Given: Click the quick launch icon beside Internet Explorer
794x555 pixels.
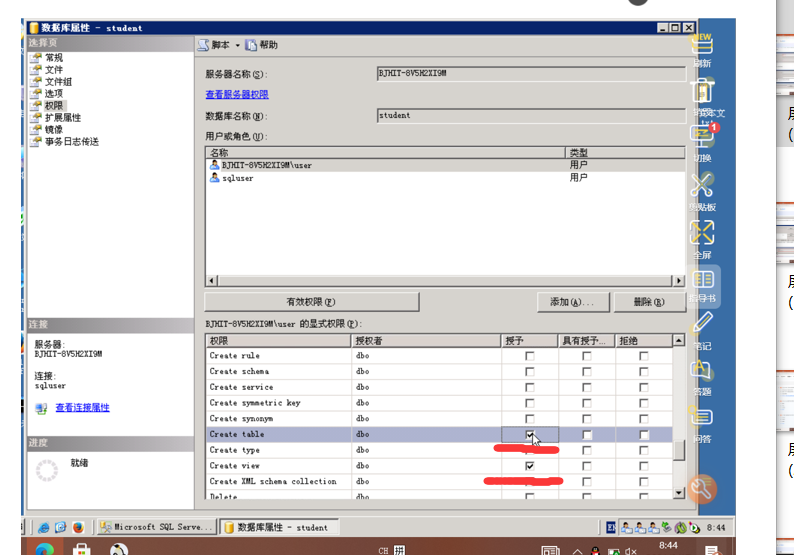Looking at the screenshot, I should pyautogui.click(x=61, y=528).
